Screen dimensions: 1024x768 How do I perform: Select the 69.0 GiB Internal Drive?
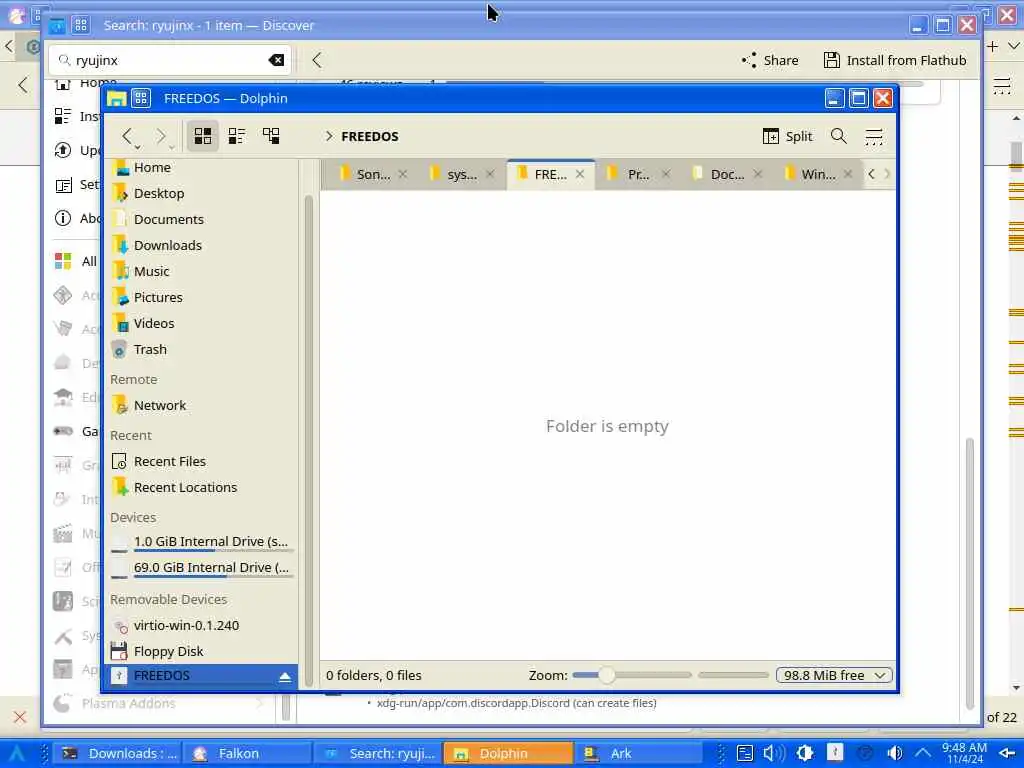[202, 568]
